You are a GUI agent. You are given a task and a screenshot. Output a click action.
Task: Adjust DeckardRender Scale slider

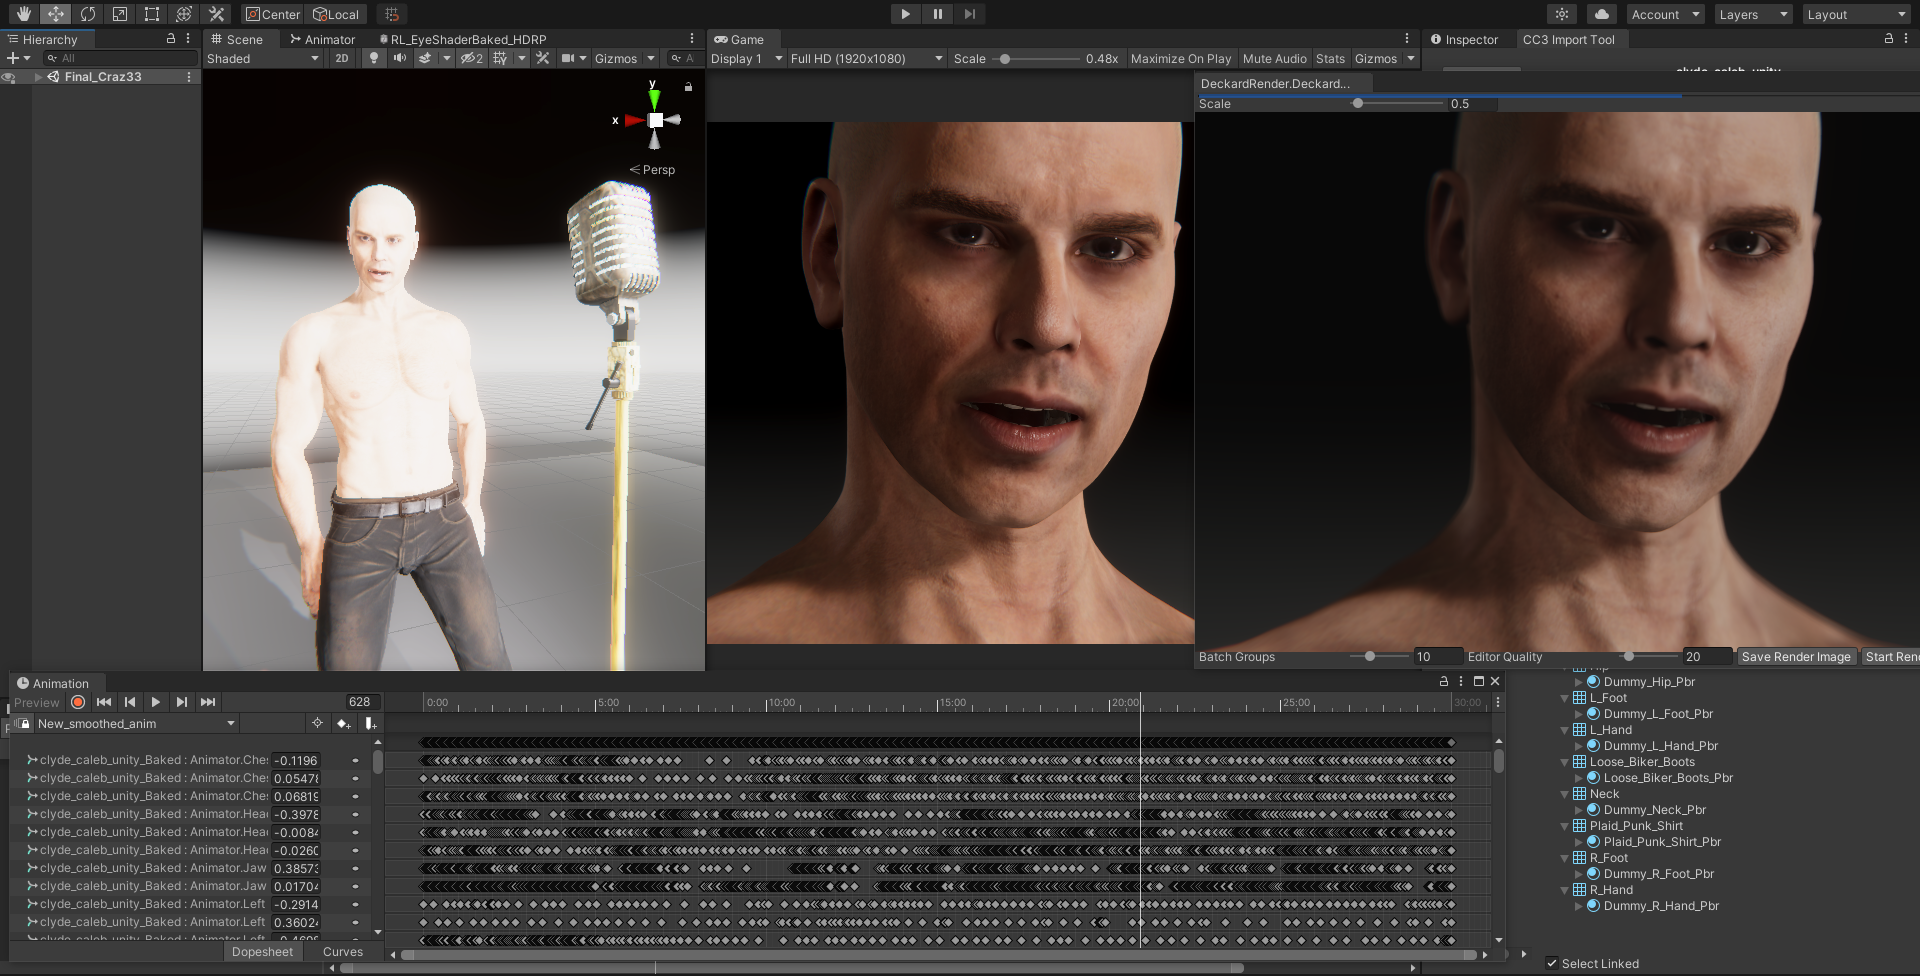click(x=1395, y=103)
